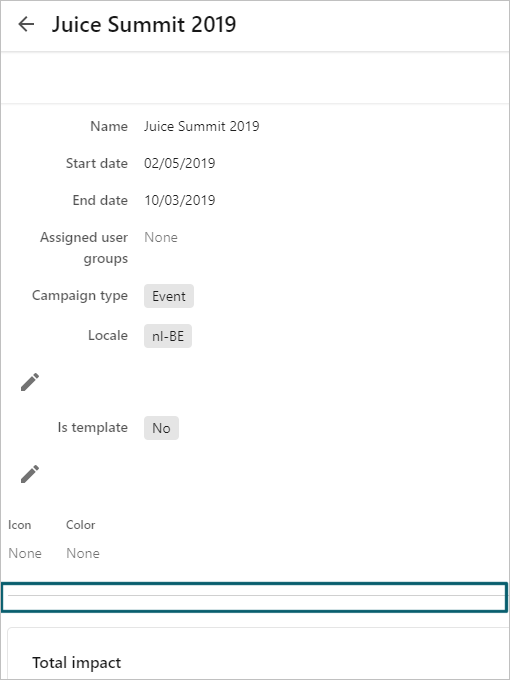Click the Juice Summit 2019 name value
Screen dimensions: 510x680
[x=202, y=126]
